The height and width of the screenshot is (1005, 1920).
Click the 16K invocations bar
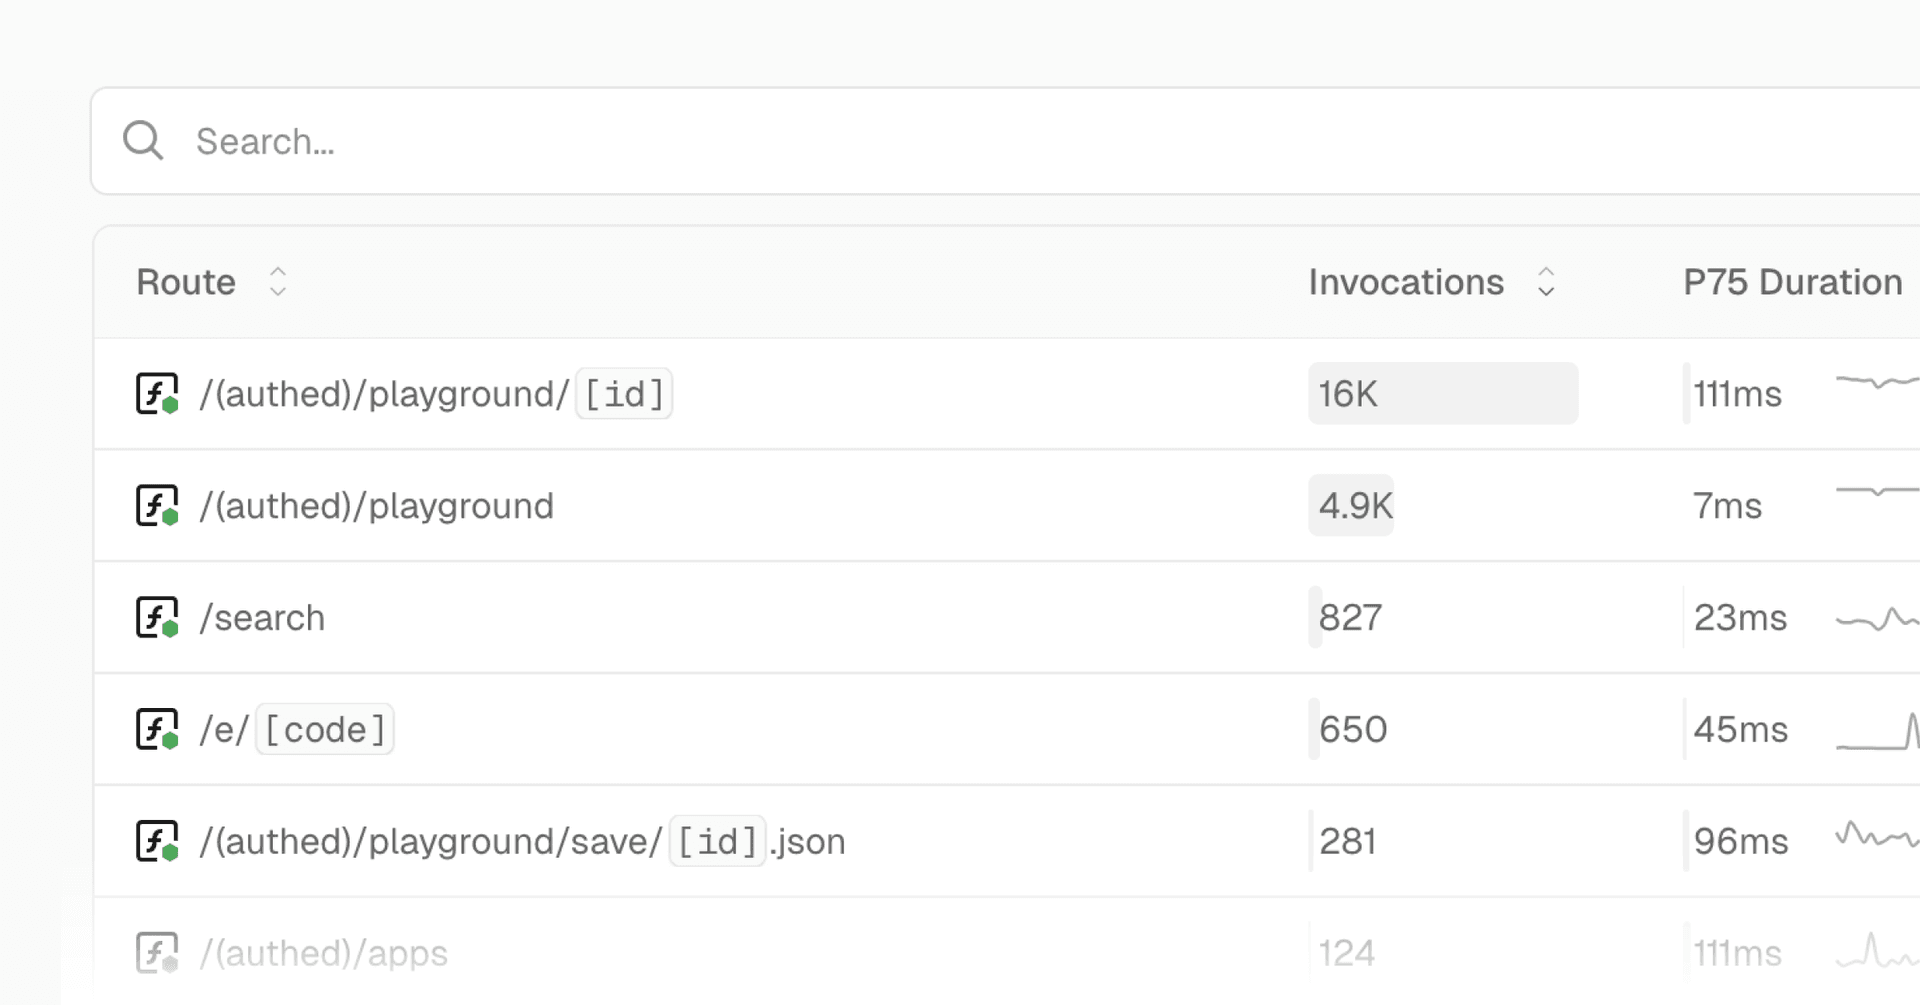click(x=1443, y=394)
